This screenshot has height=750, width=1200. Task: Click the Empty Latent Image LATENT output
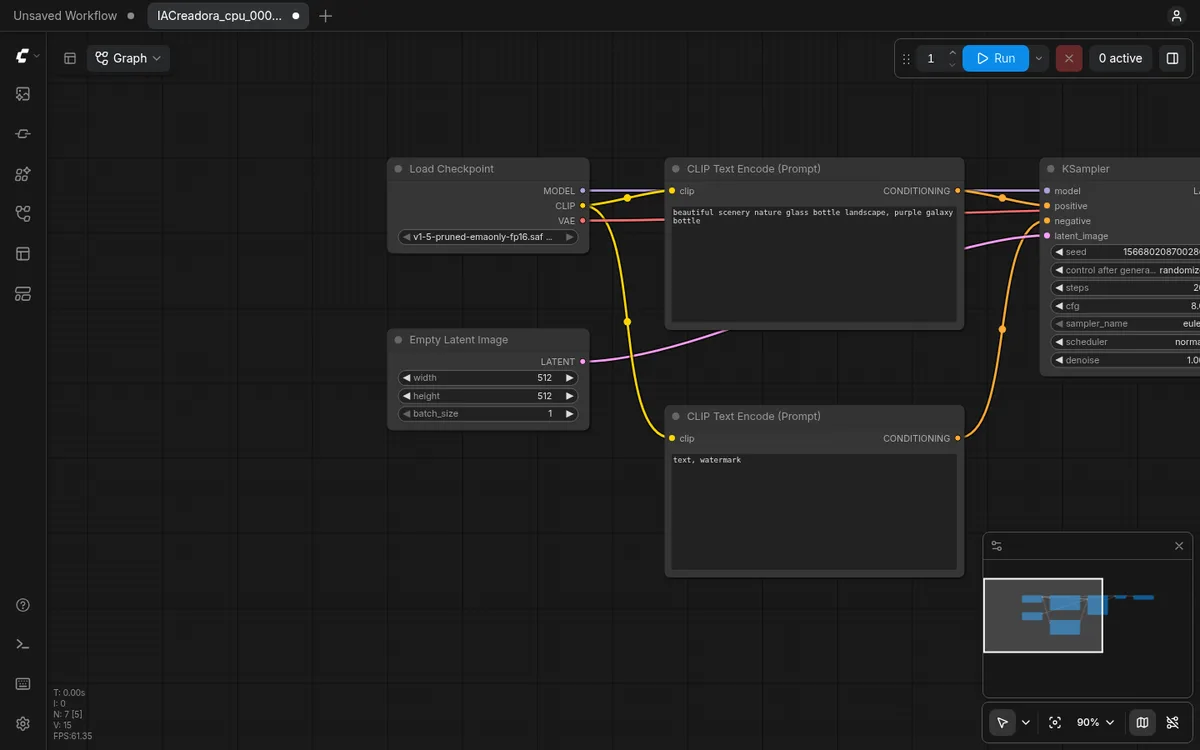click(x=583, y=361)
